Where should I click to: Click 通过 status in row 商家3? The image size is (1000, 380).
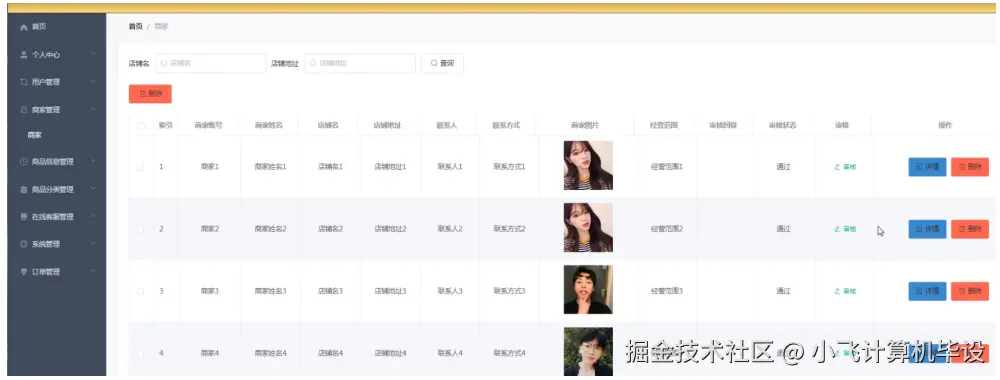coord(783,291)
